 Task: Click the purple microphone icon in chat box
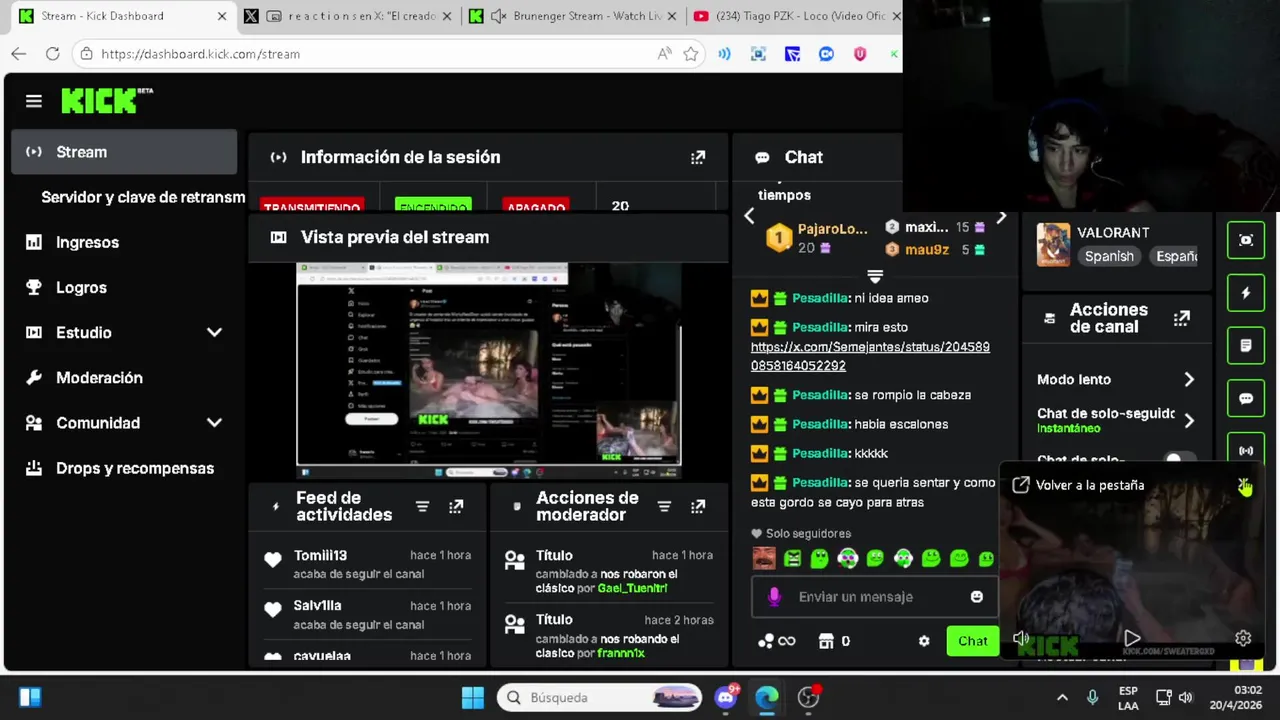pos(773,597)
